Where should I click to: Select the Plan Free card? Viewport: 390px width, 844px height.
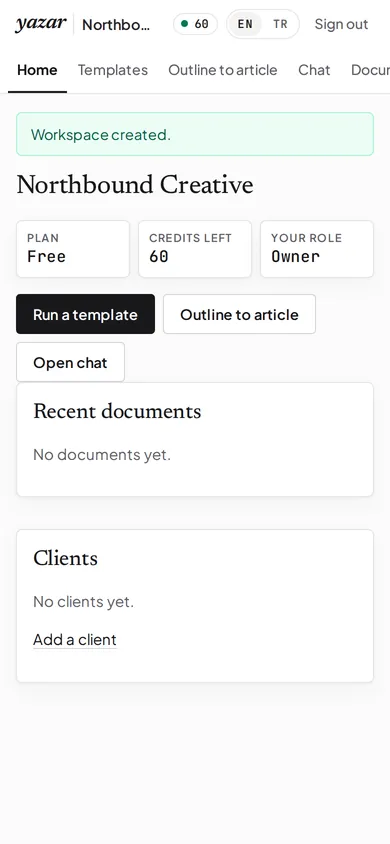[73, 249]
